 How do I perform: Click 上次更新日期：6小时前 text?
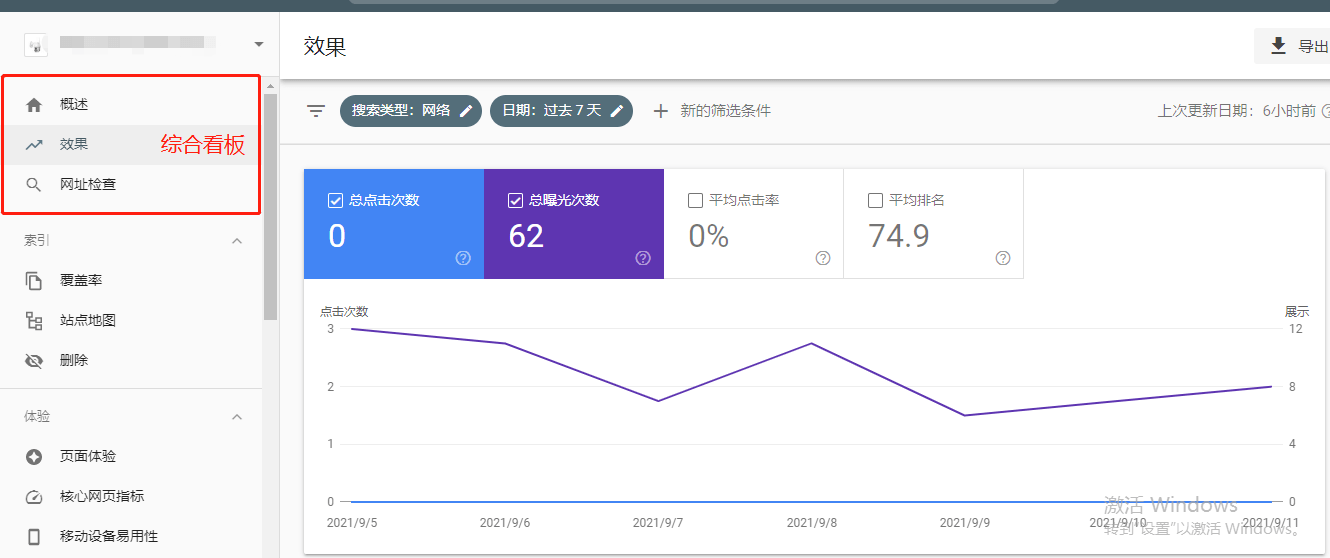click(1237, 111)
